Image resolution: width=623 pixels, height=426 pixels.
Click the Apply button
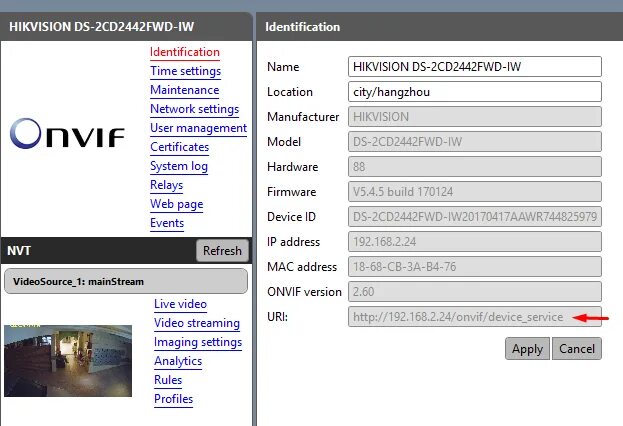(x=527, y=349)
